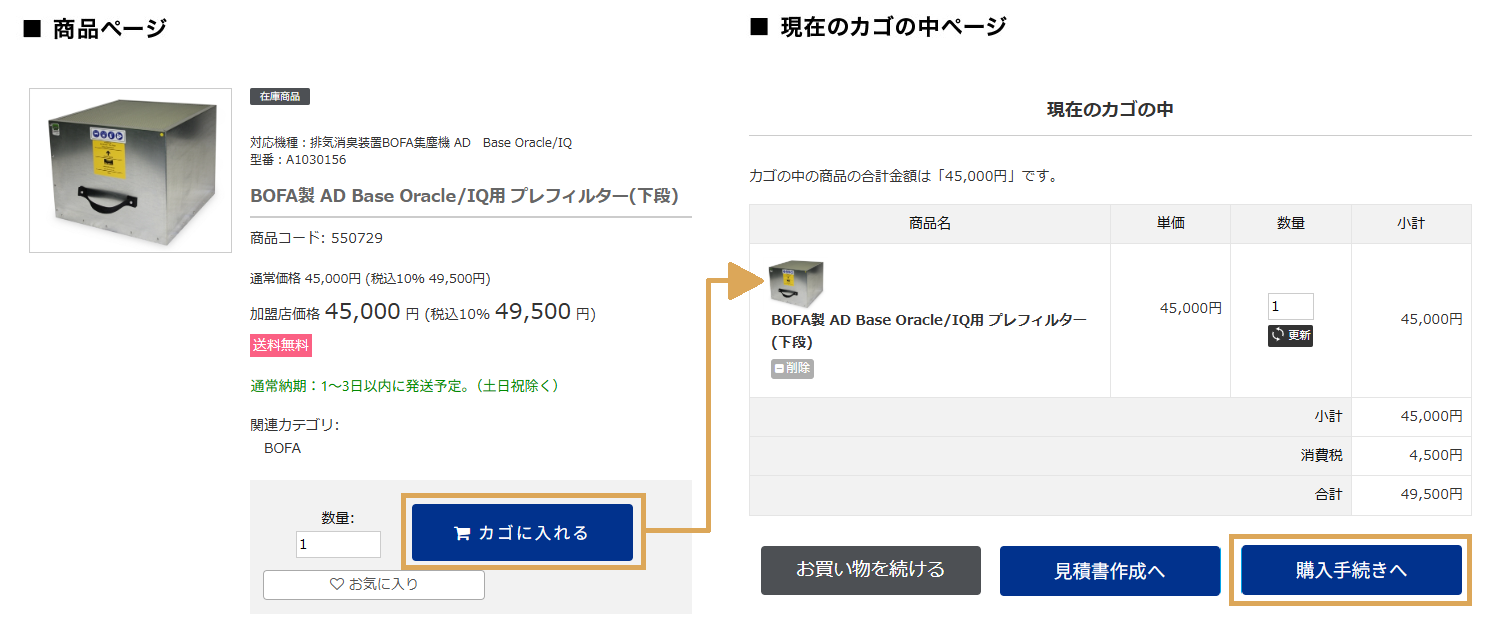Proceed with 購入手続きへ button

1351,571
